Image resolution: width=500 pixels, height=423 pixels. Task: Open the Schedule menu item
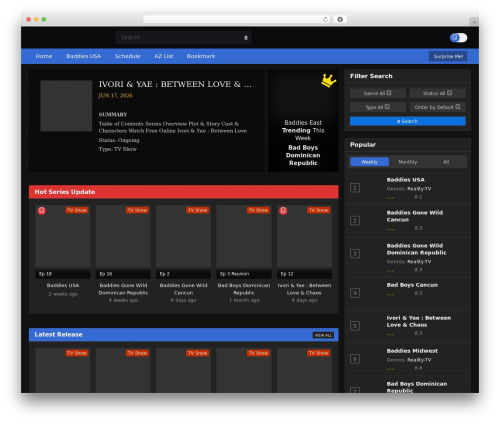pos(128,56)
